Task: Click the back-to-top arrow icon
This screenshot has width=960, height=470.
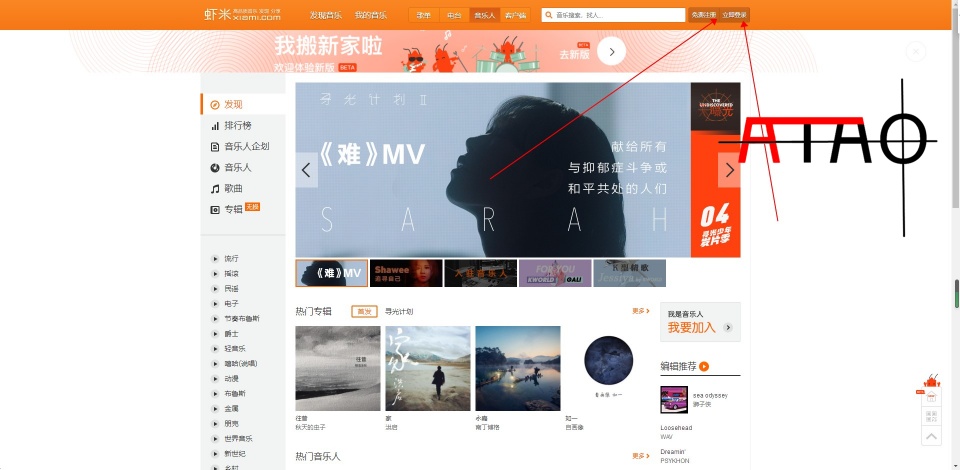Action: 931,436
